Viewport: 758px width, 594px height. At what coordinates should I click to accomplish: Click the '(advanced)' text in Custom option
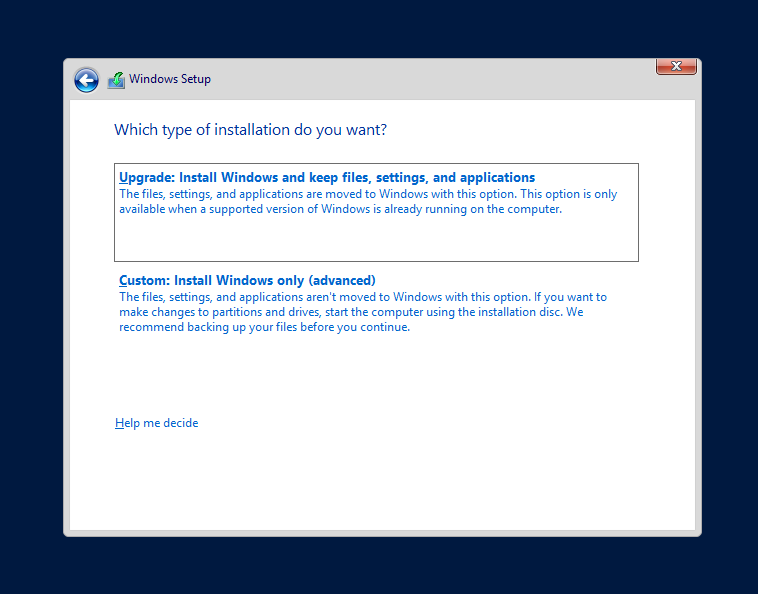coord(342,280)
